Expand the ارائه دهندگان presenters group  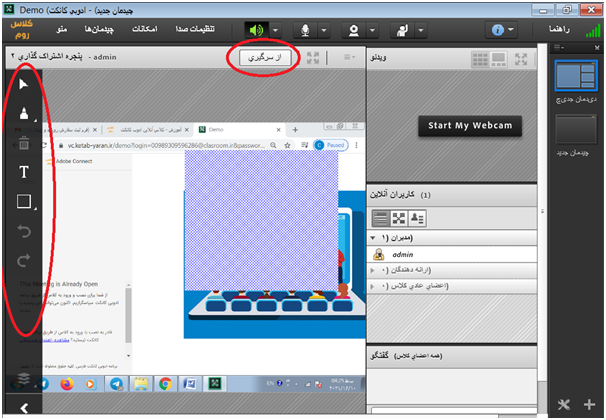(x=373, y=270)
